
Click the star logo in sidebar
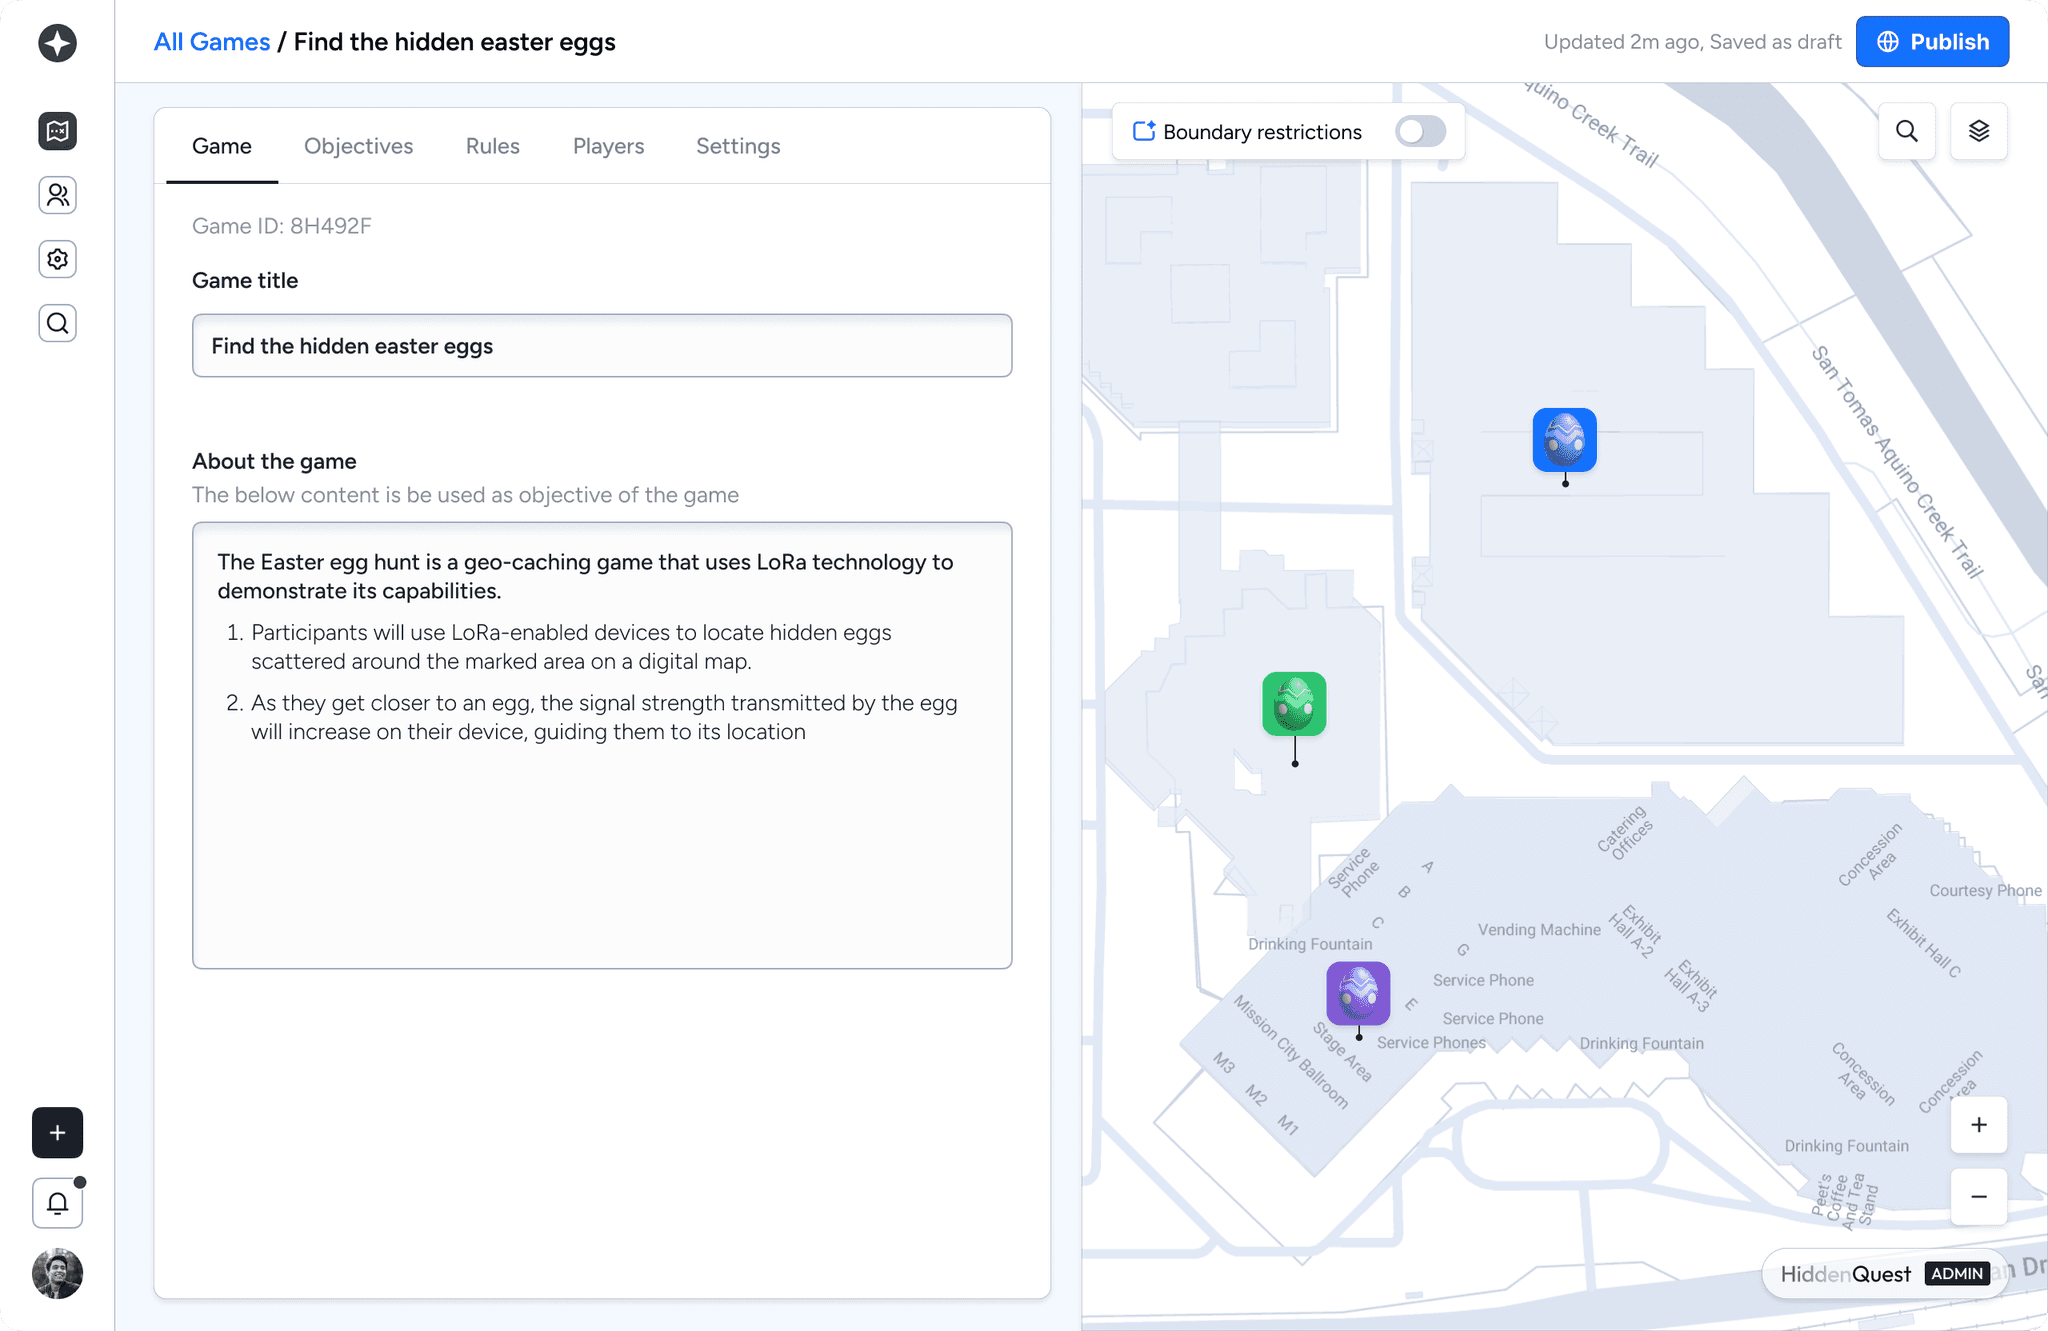(x=57, y=43)
